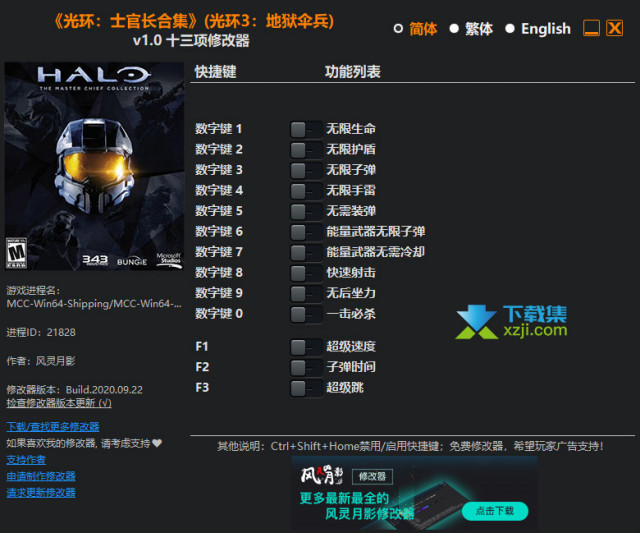Click the 数字键 9 hotkey label
This screenshot has width=640, height=533.
219,293
